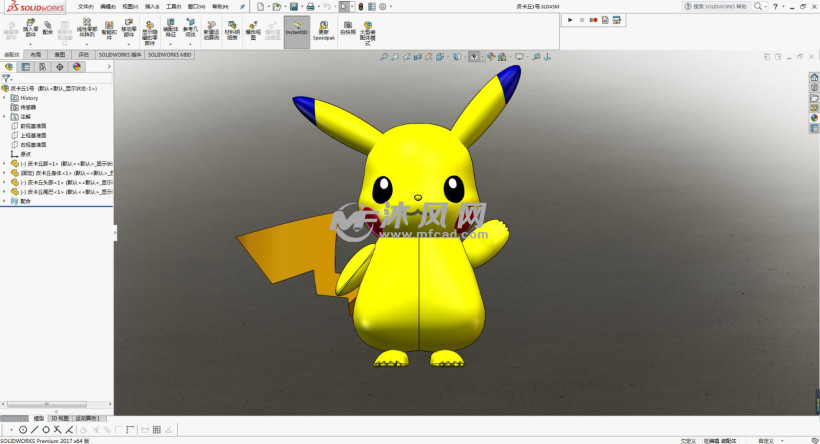Screen dimensions: 820x444
Task: Click the Mate (配合) paperclip tool
Action: pos(48,28)
